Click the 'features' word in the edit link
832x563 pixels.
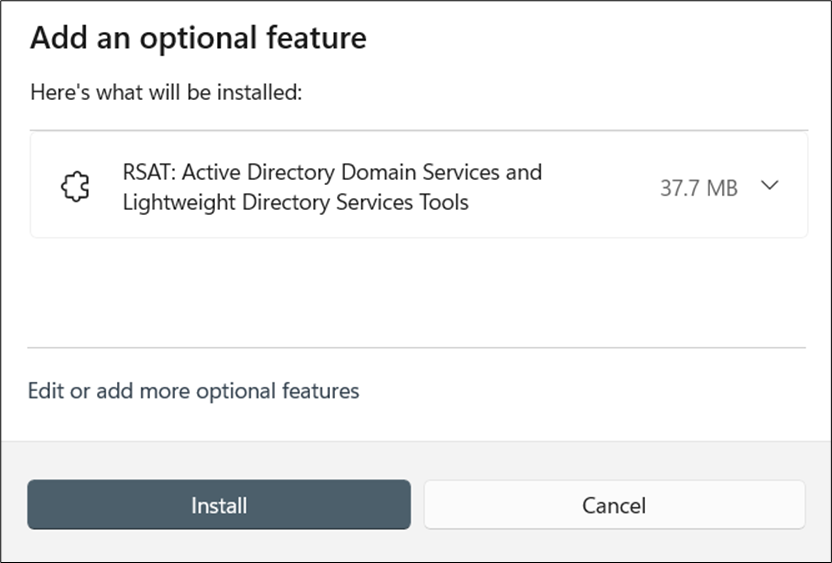point(320,391)
